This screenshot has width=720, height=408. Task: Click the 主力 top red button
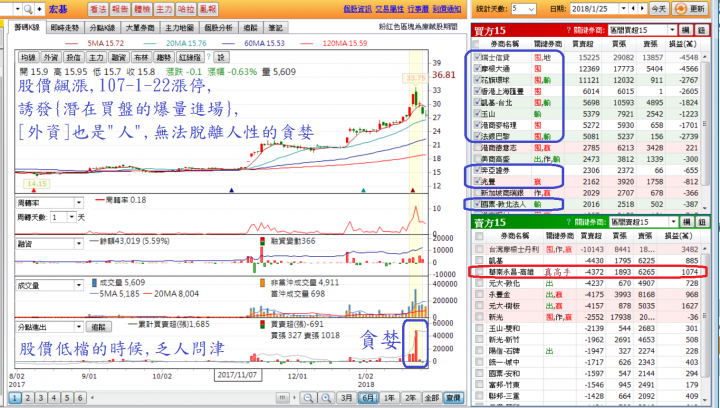click(x=164, y=9)
